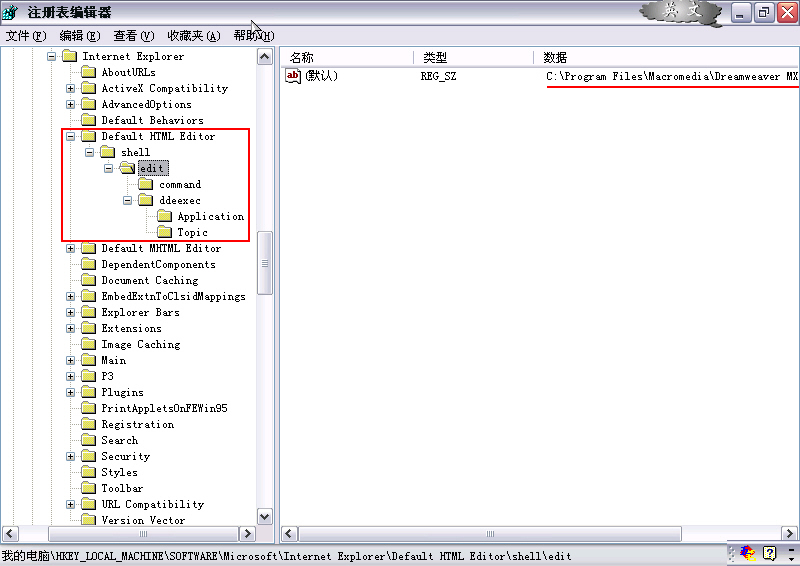Collapse the Default HTML Editor key

pyautogui.click(x=71, y=136)
